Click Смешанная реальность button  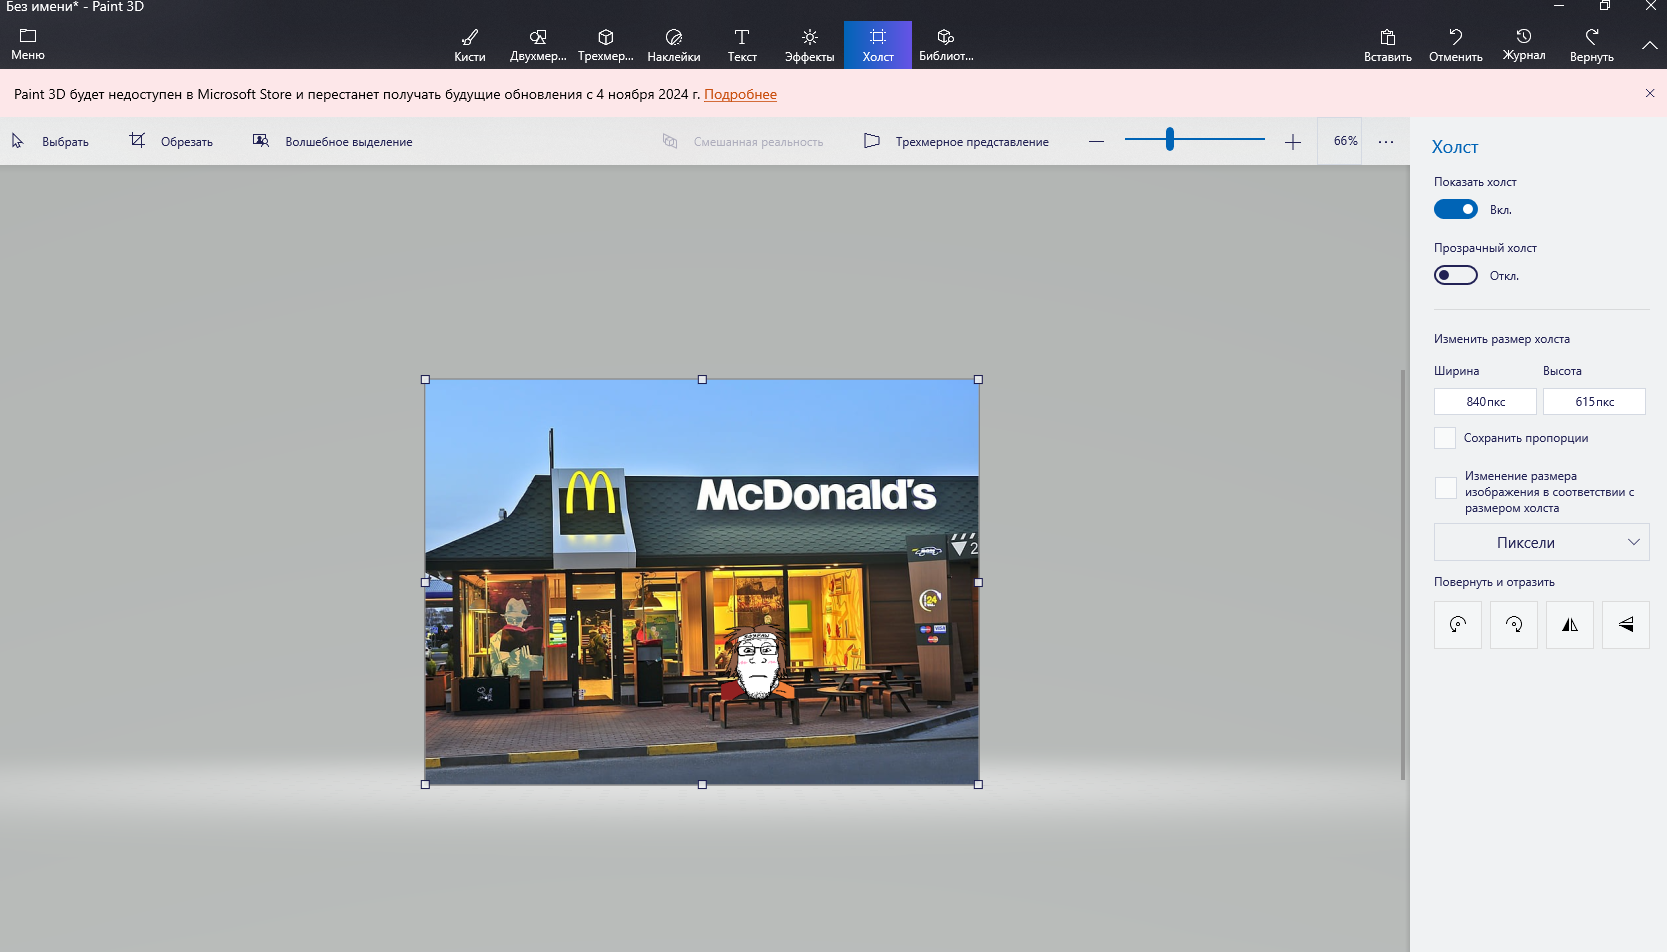(x=743, y=141)
